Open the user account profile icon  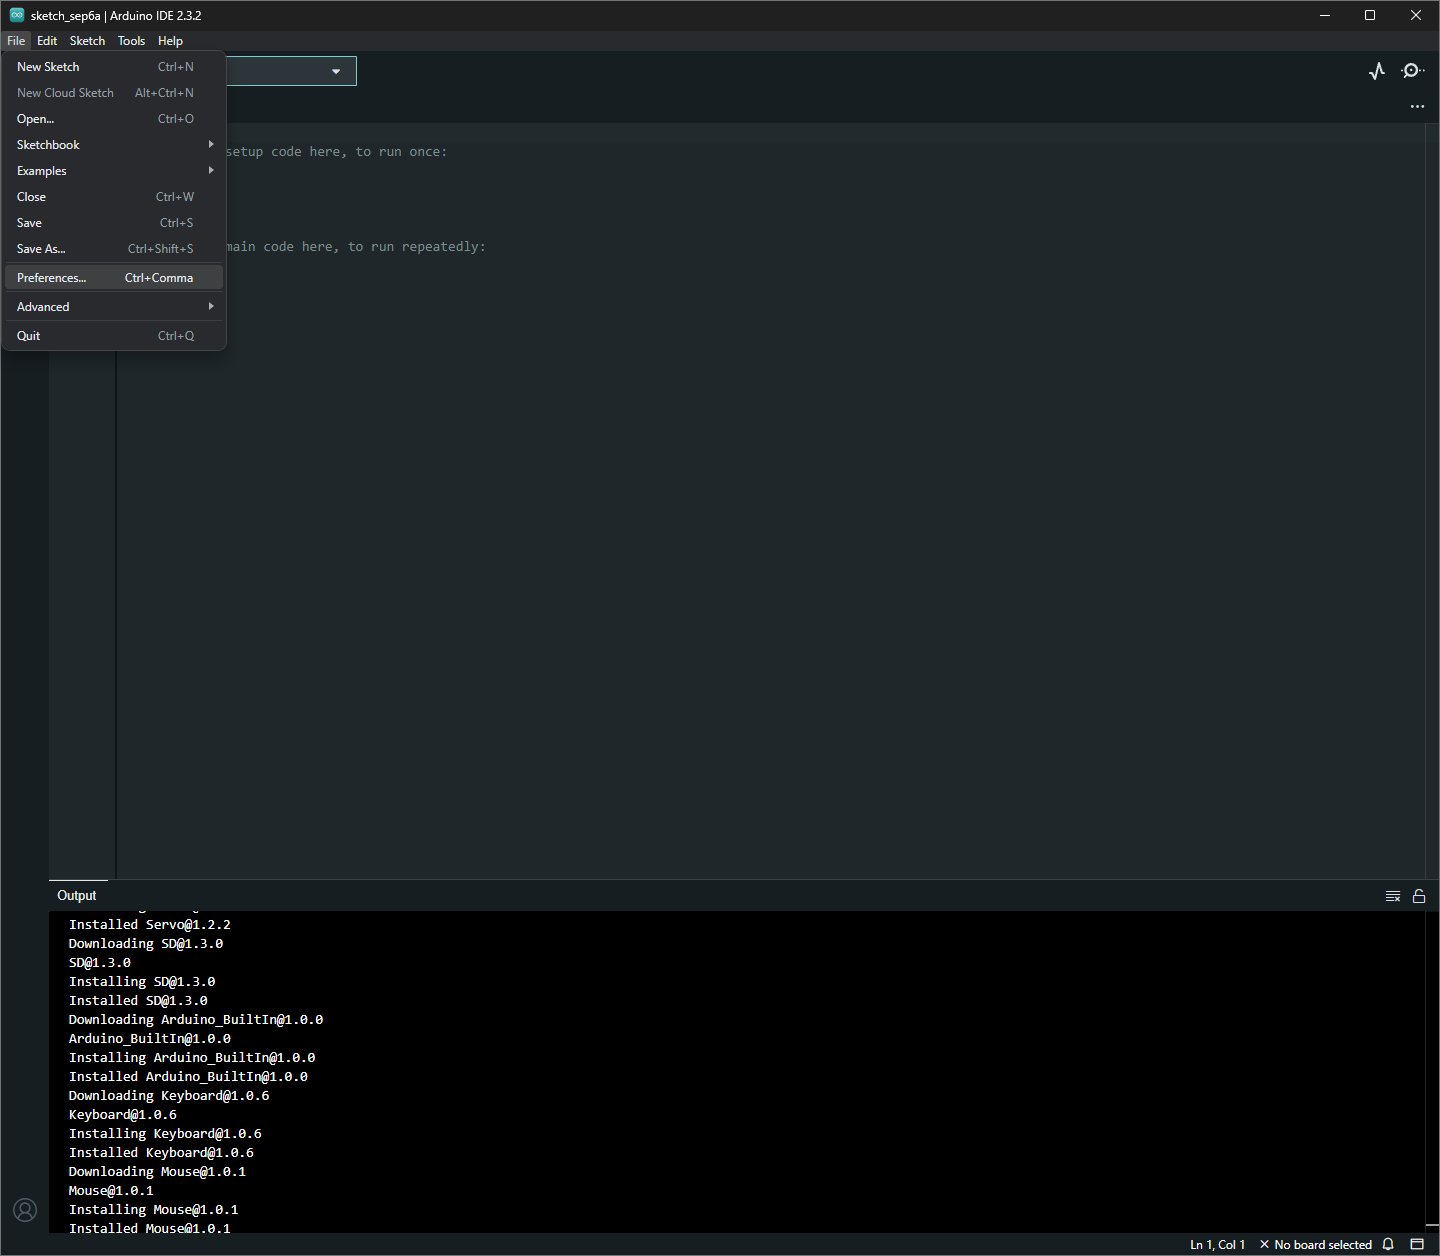pos(25,1210)
